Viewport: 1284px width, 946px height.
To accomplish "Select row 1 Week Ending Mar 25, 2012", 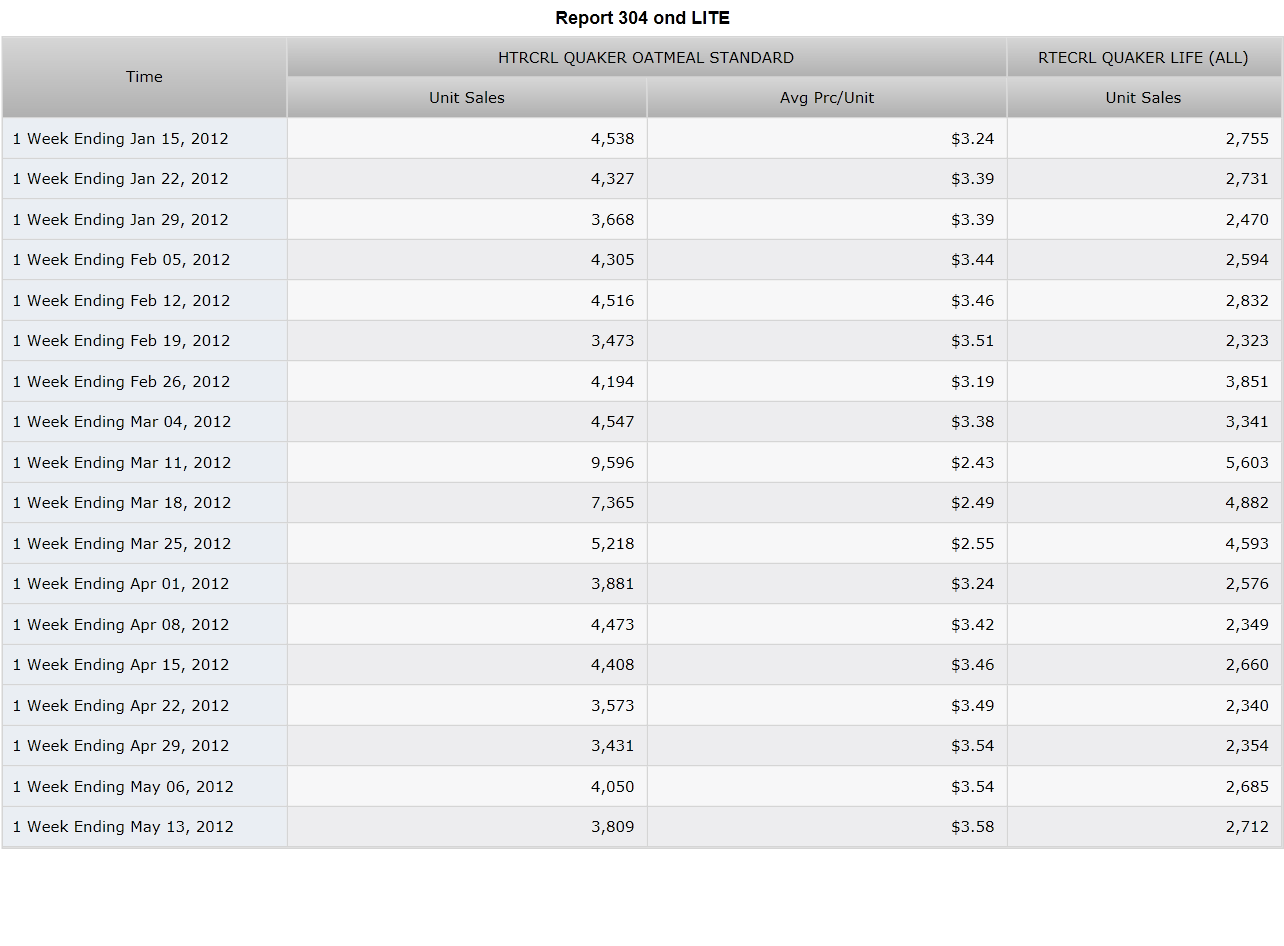I will [x=642, y=544].
